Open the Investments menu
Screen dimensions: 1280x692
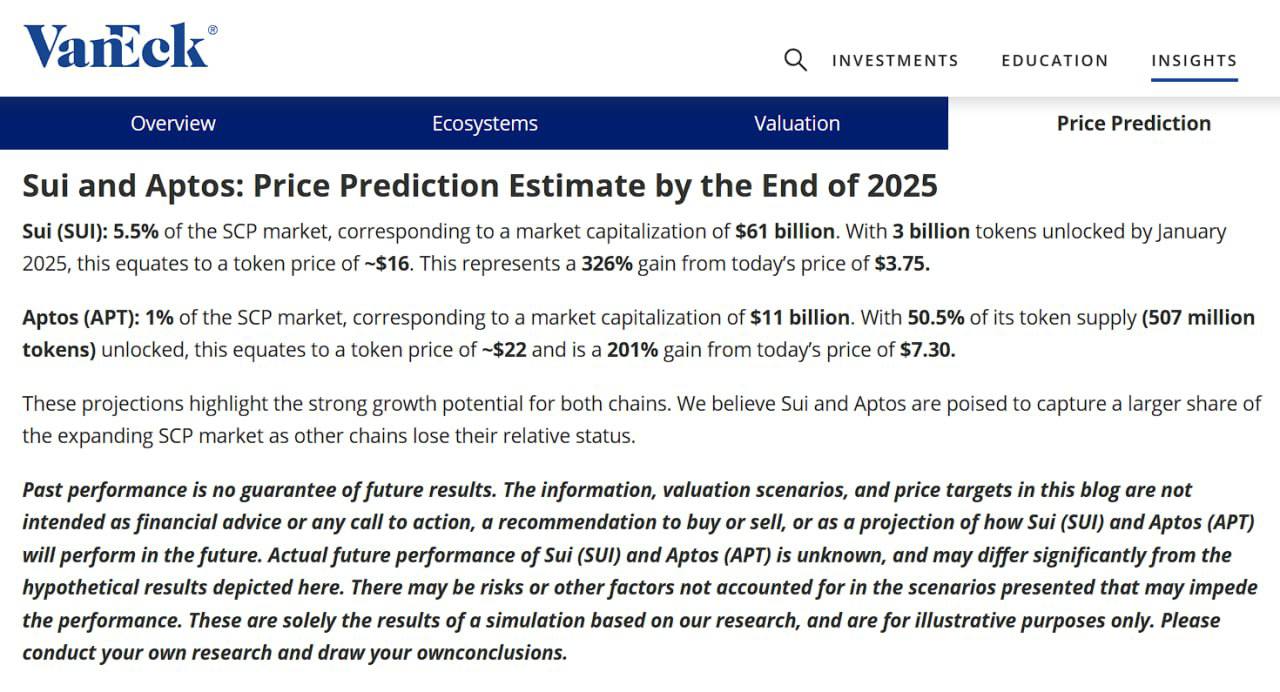895,61
